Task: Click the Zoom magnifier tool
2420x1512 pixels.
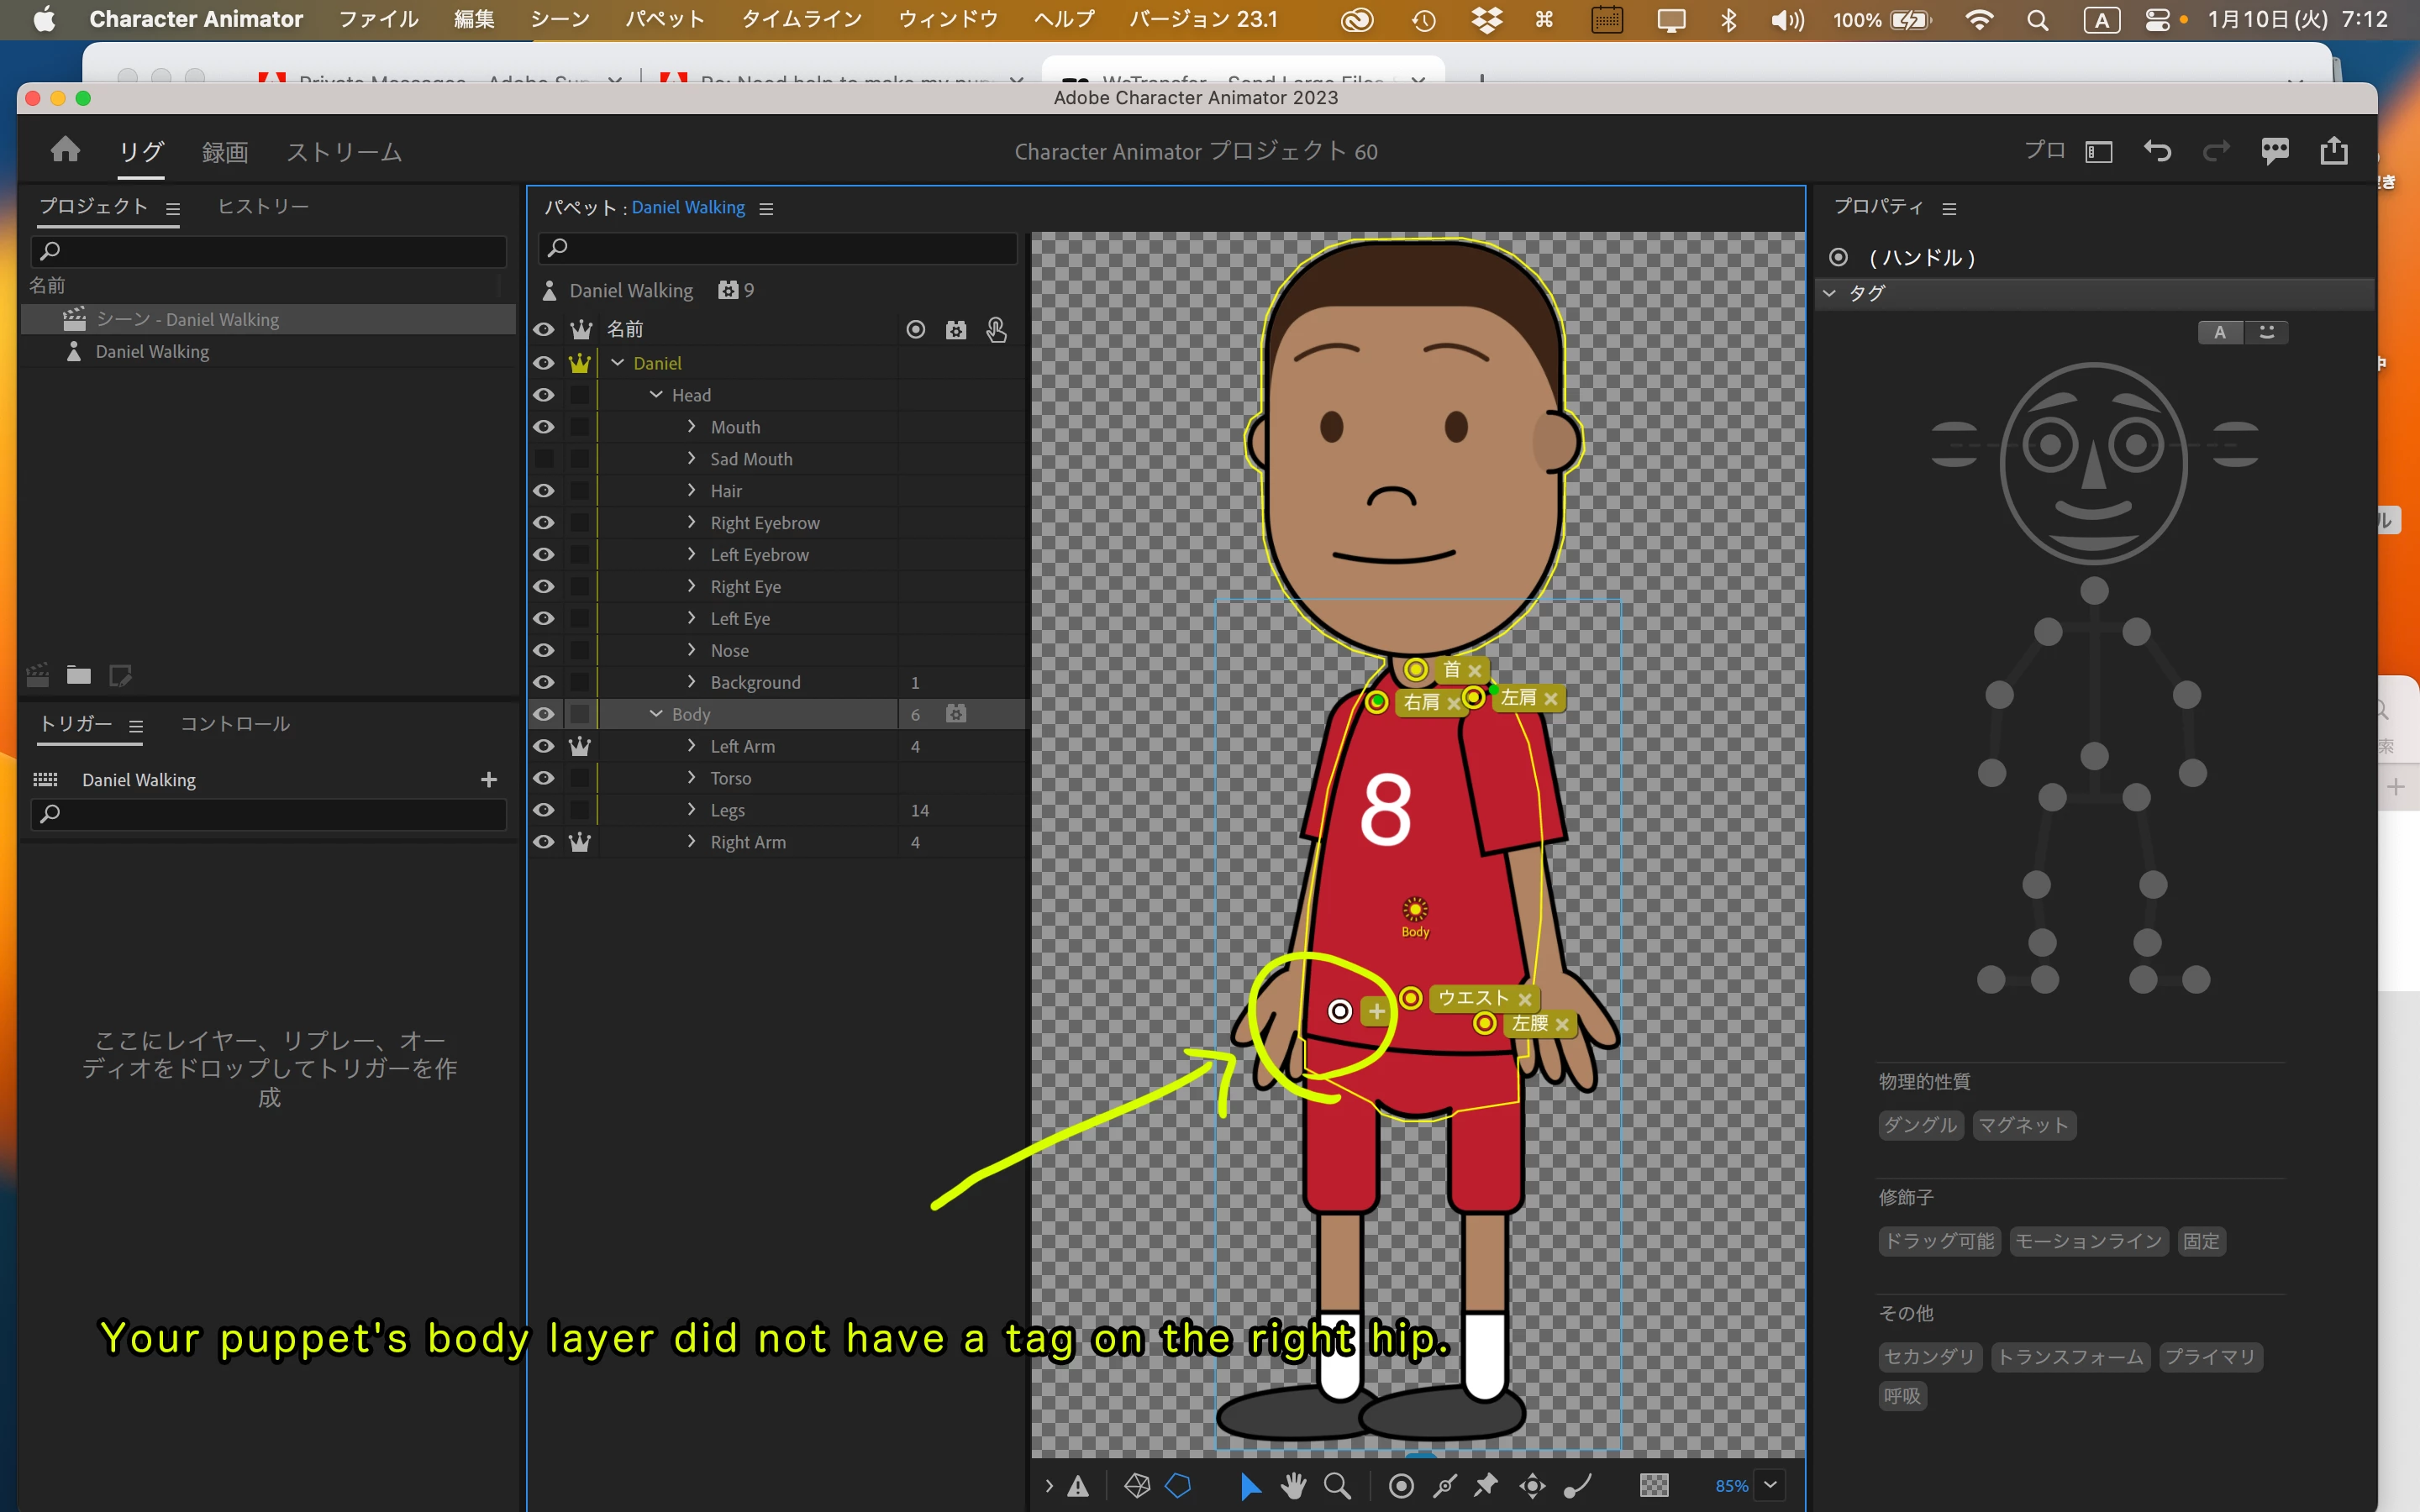Action: [x=1337, y=1486]
